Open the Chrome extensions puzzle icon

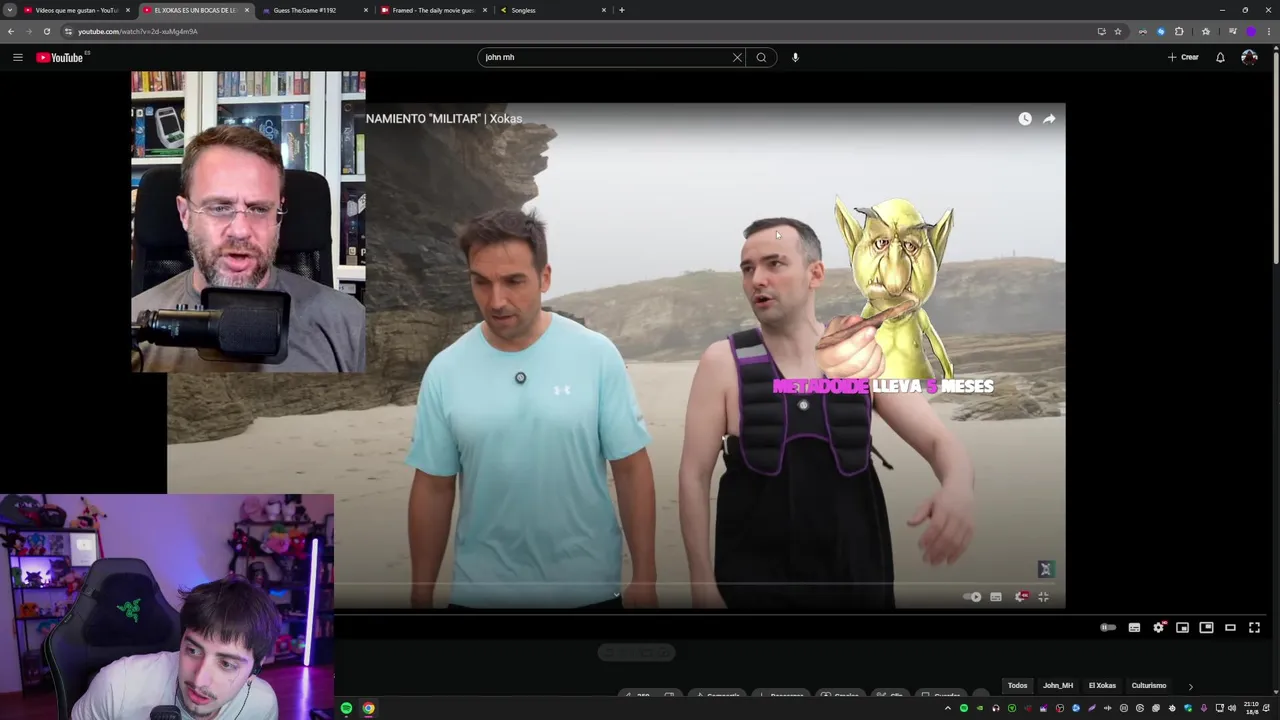tap(1179, 31)
